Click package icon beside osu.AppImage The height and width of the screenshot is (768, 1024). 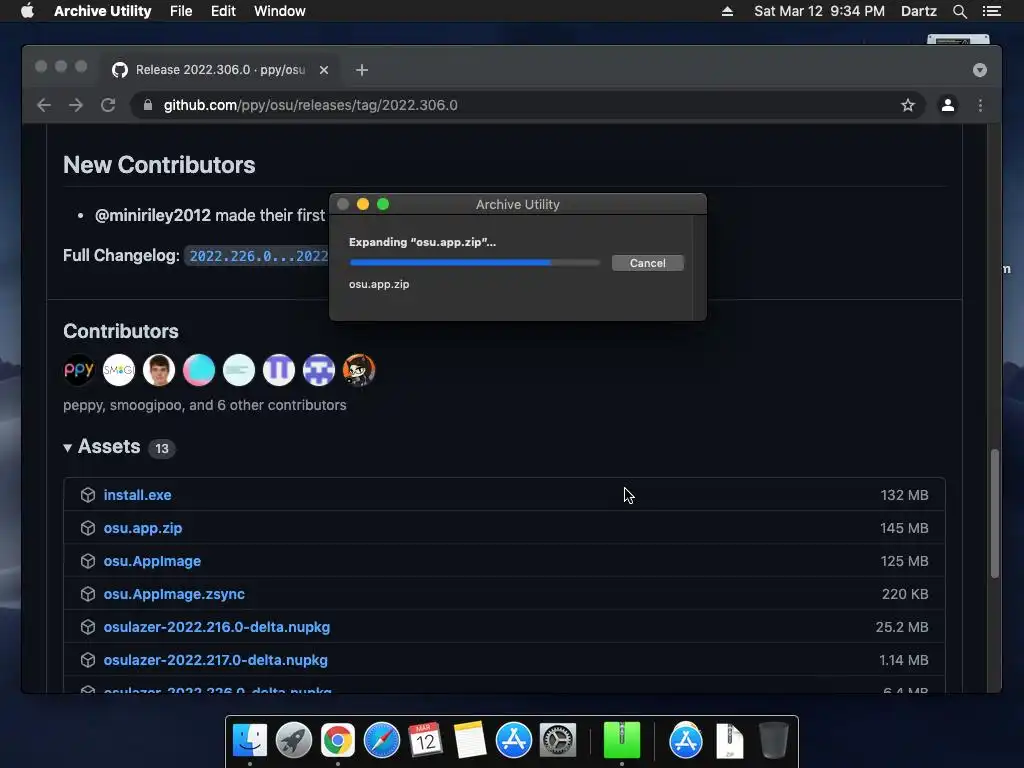[88, 561]
